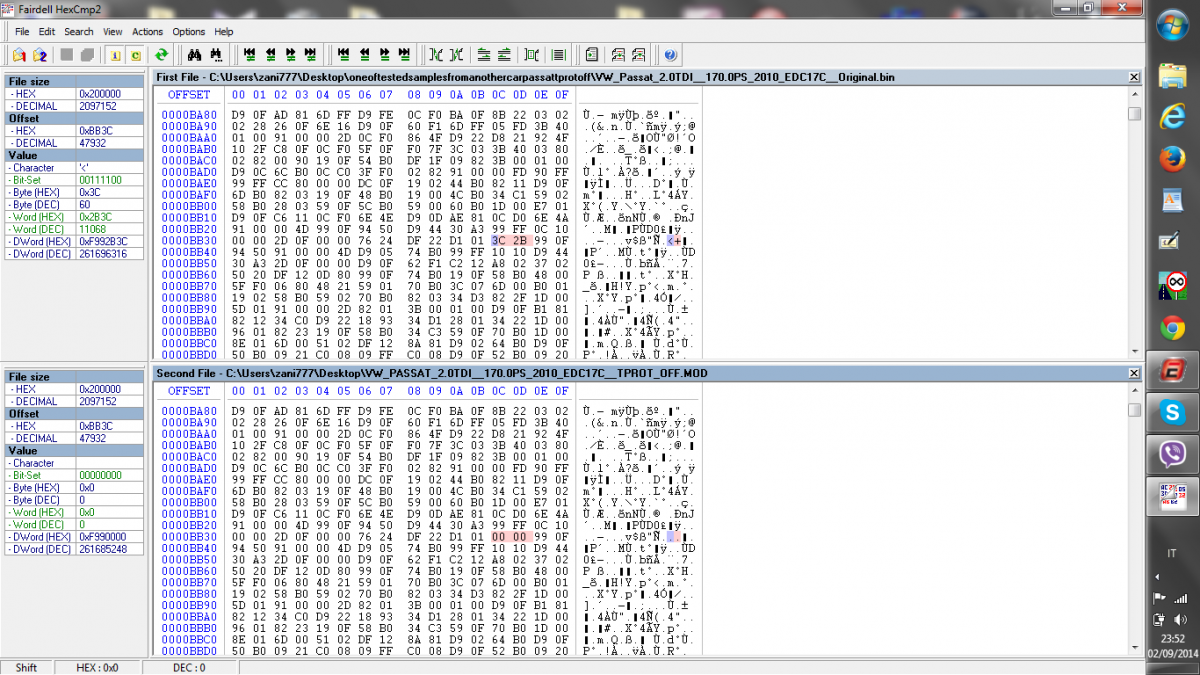Click the IT language indicator in tray
This screenshot has height=675, width=1200.
1171,552
